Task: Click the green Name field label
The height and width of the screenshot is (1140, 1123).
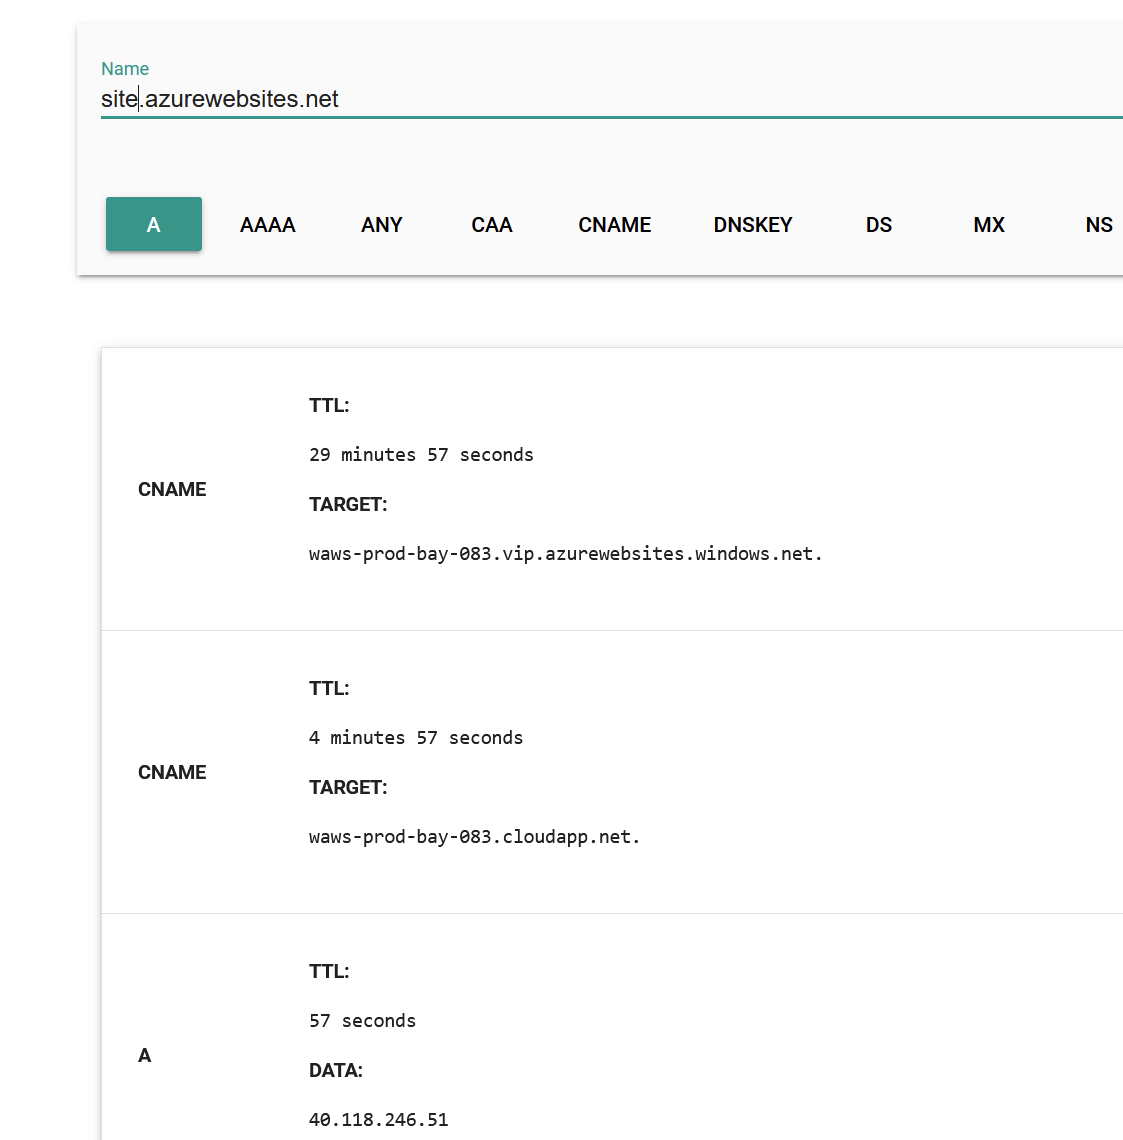Action: pos(125,68)
